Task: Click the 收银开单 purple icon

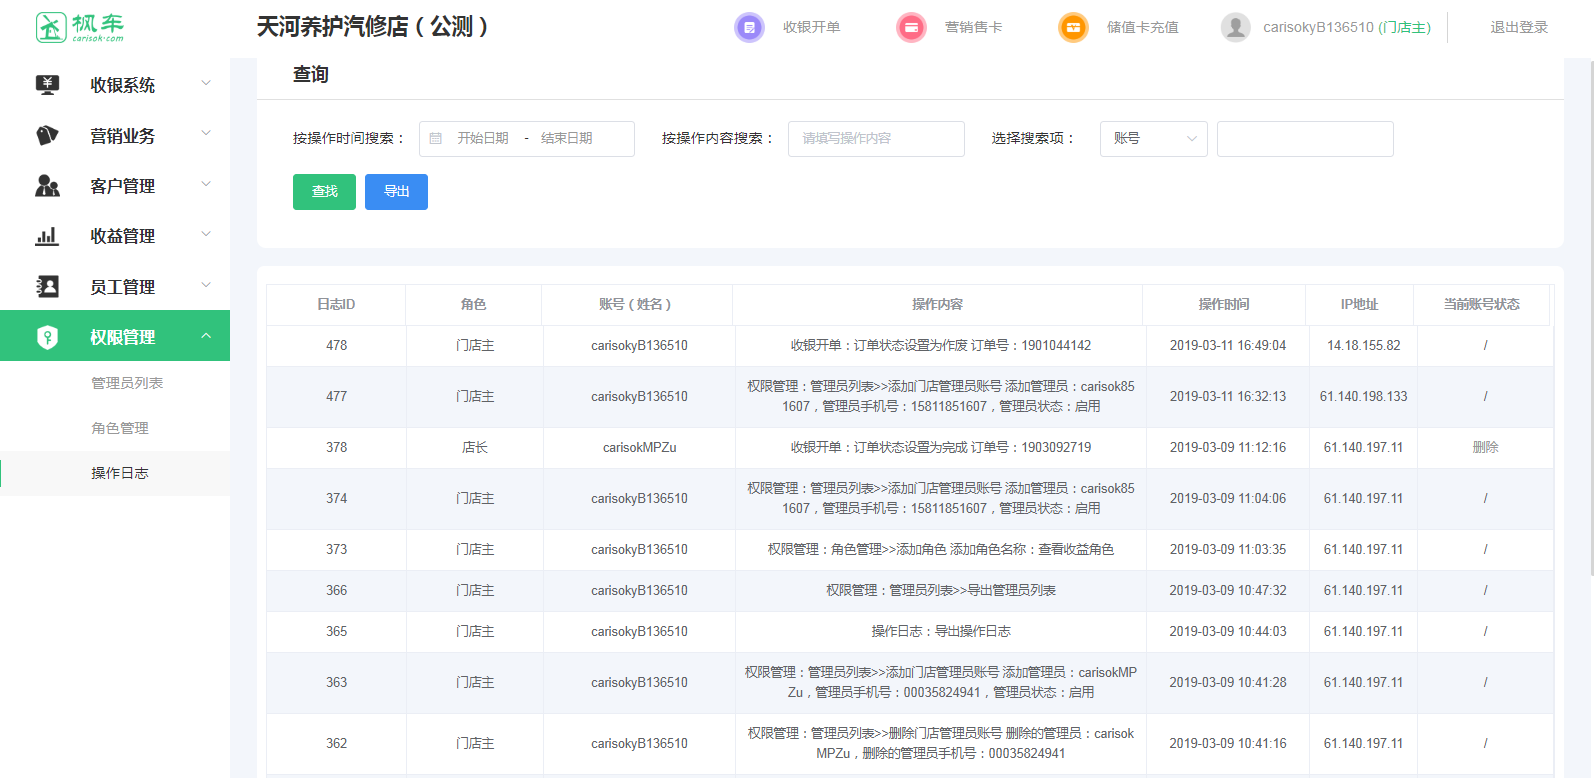Action: tap(749, 27)
